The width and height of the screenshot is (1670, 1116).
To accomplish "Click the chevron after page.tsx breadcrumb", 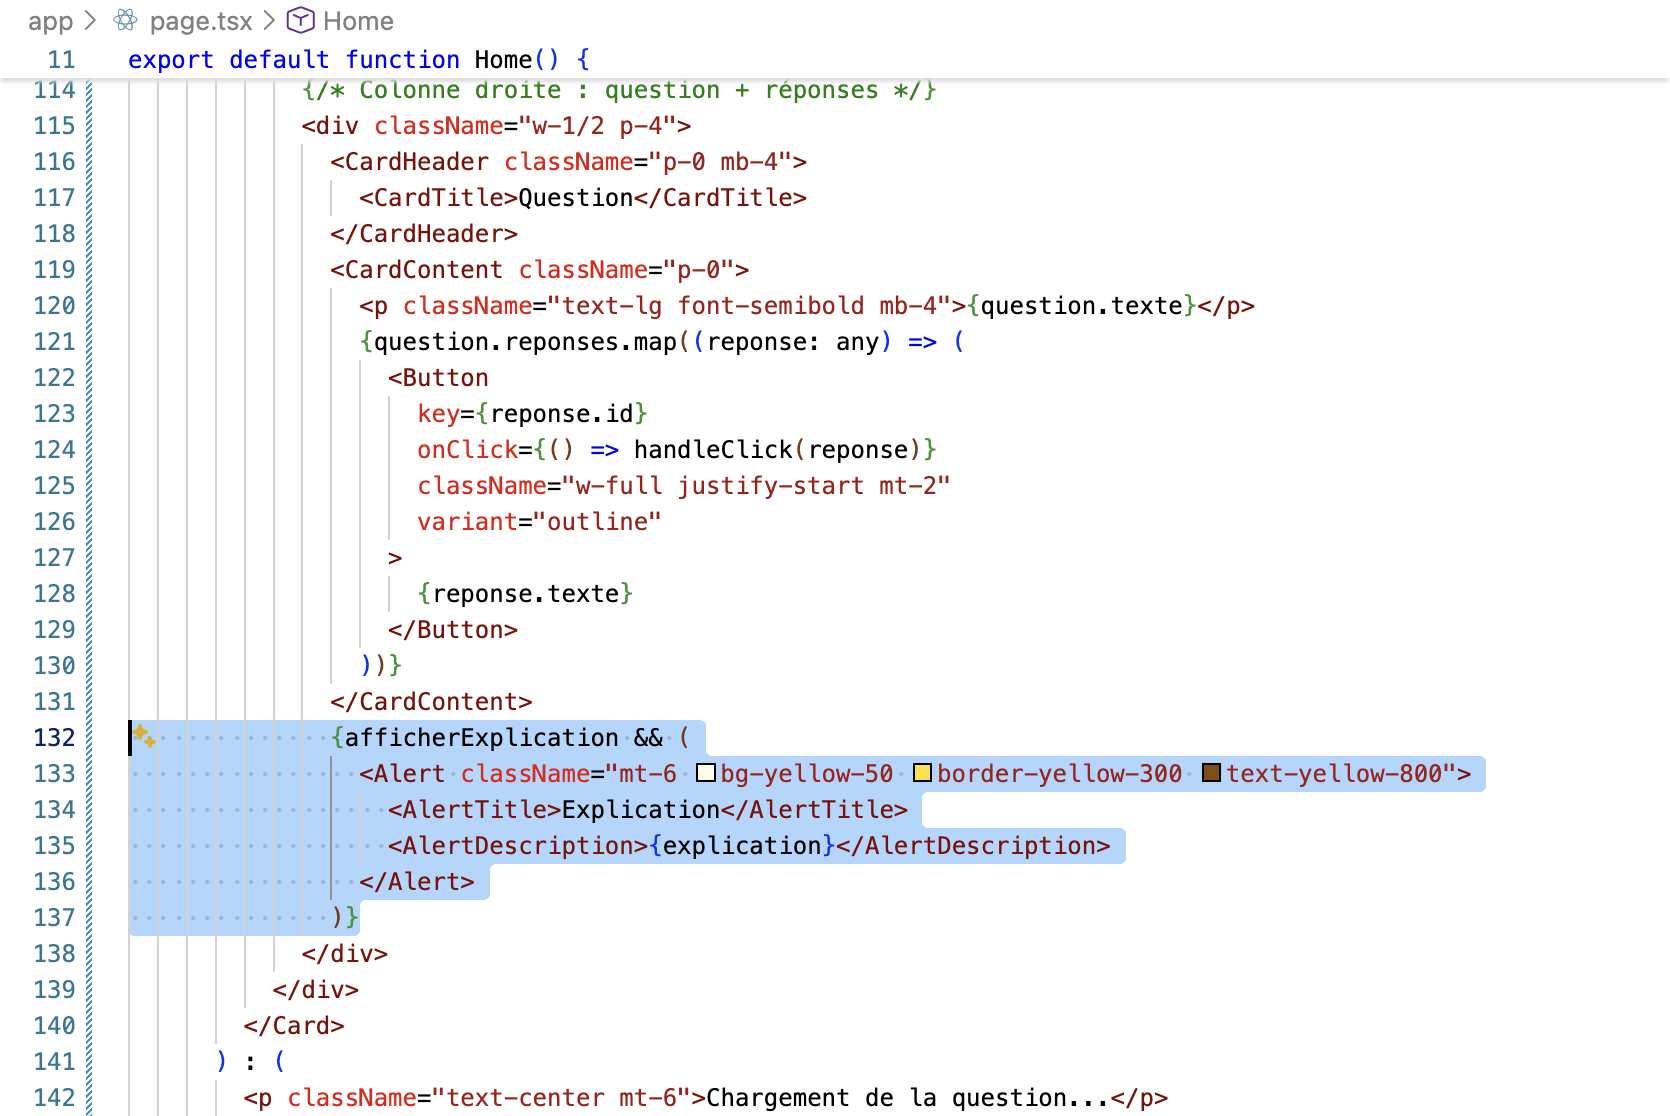I will pyautogui.click(x=269, y=21).
